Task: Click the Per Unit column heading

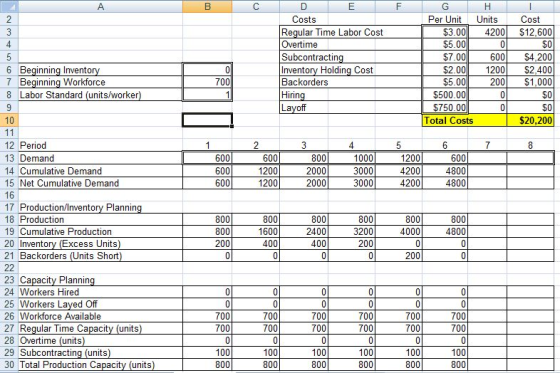Action: [x=445, y=19]
